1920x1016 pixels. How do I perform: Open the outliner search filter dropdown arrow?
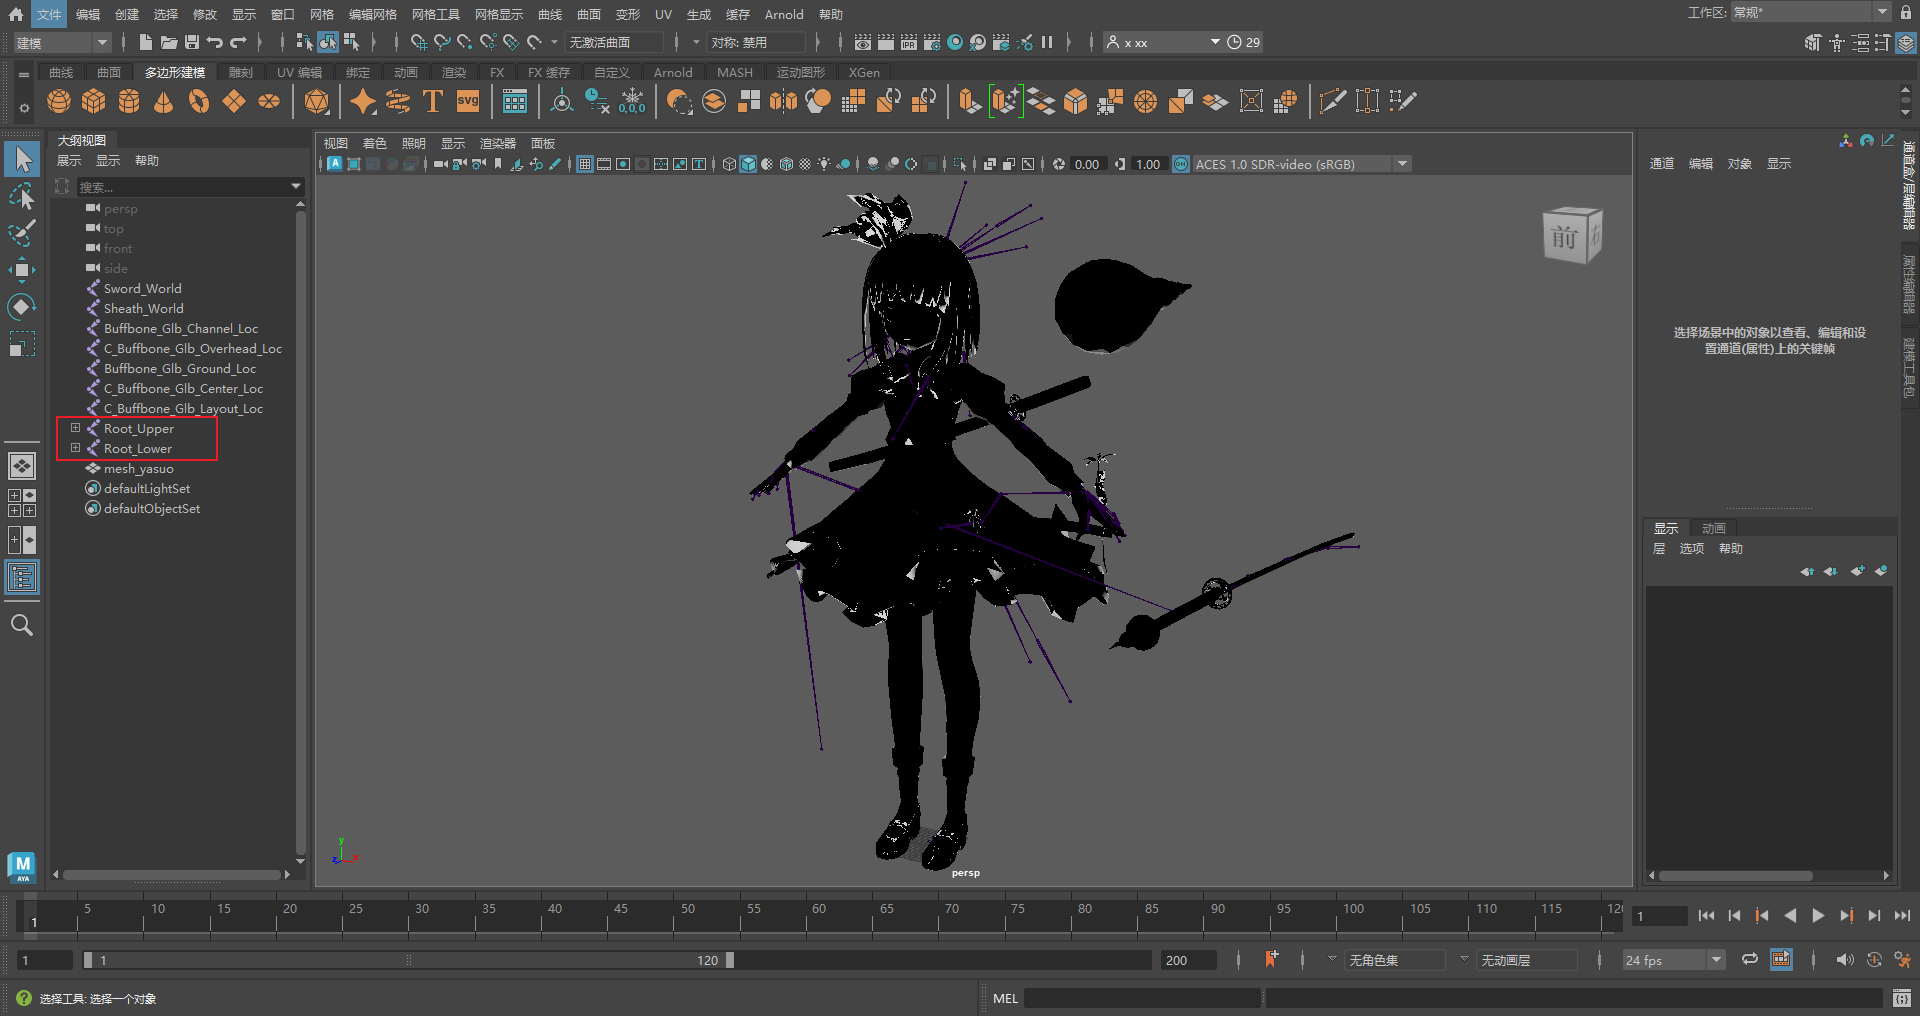pyautogui.click(x=296, y=186)
